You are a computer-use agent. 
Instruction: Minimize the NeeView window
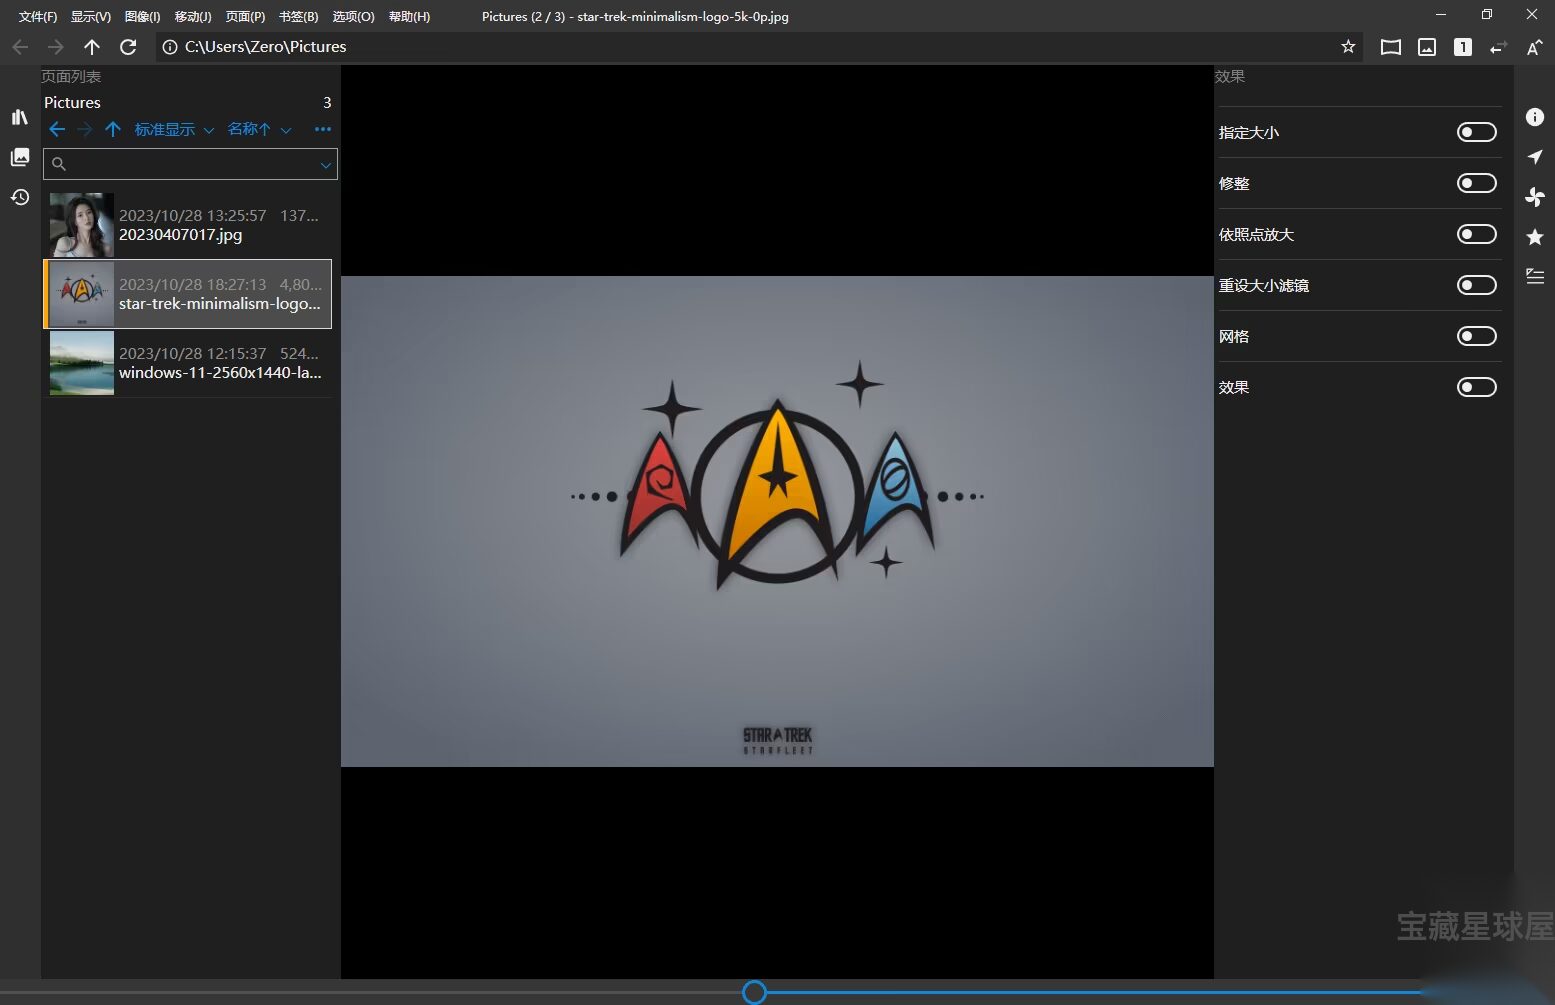point(1441,15)
